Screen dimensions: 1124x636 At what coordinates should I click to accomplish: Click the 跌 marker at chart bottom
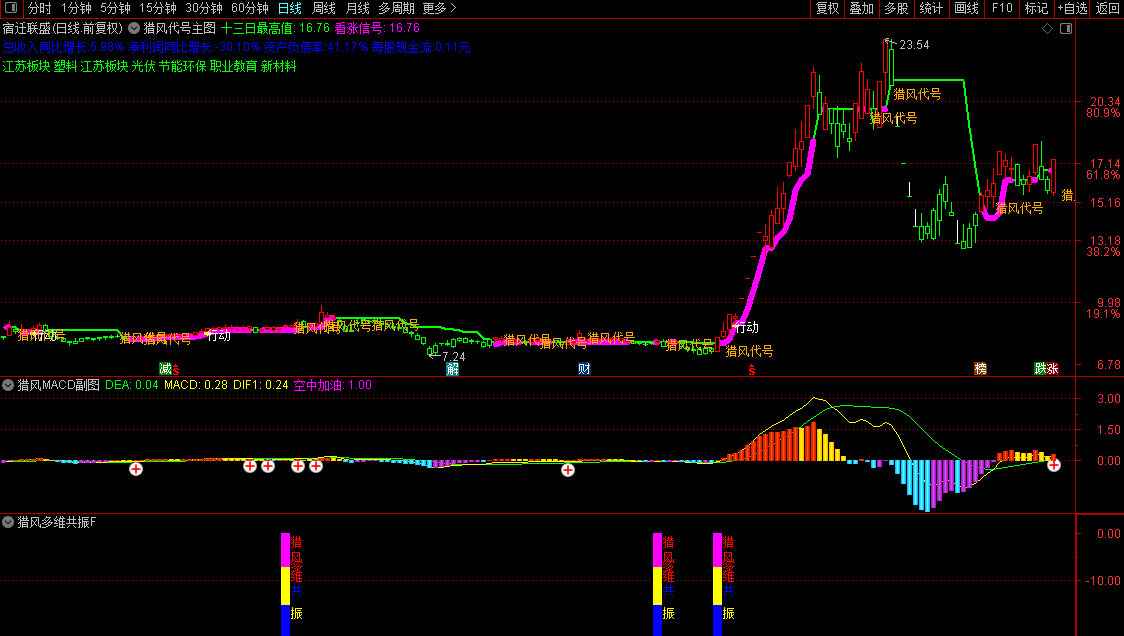pyautogui.click(x=1040, y=369)
